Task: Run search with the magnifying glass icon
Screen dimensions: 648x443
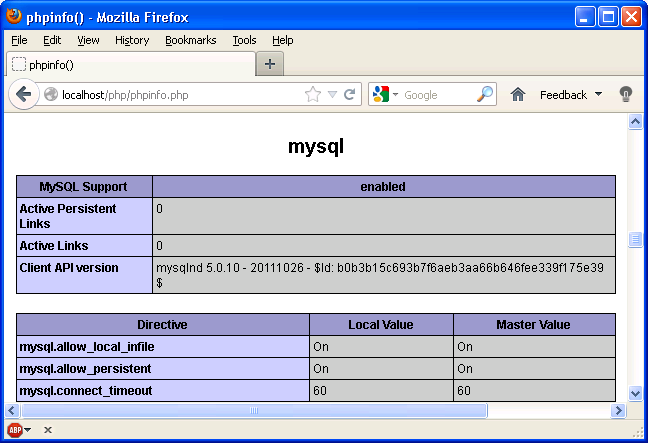Action: [x=485, y=95]
